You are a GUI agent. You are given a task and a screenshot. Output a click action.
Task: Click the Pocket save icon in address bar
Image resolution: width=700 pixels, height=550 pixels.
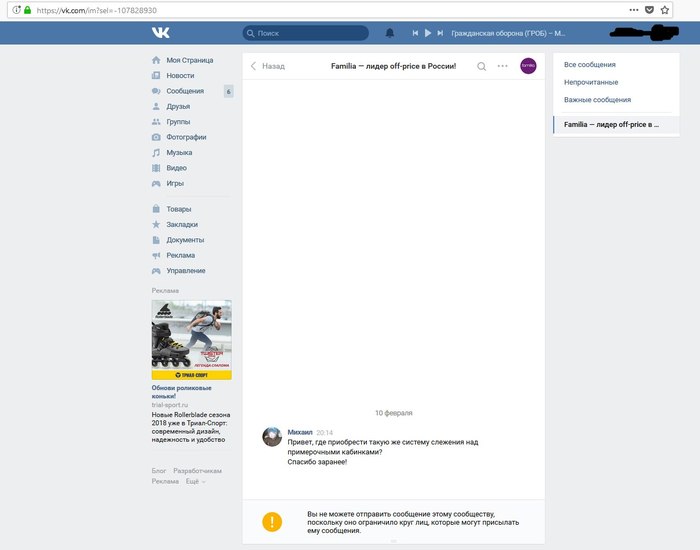pyautogui.click(x=649, y=9)
